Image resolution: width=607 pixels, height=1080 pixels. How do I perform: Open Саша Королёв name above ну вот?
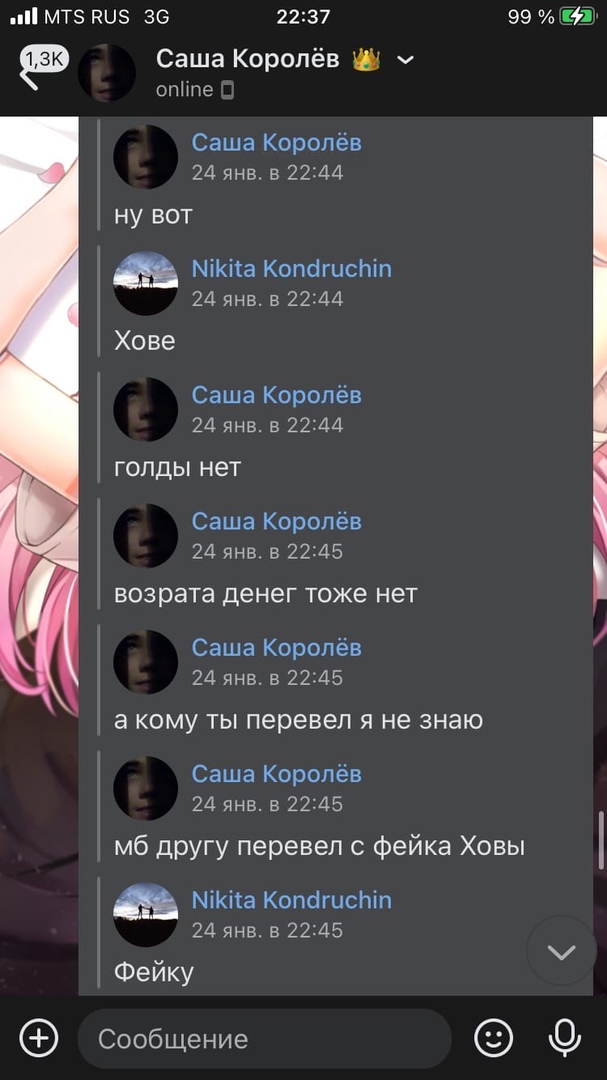(276, 143)
